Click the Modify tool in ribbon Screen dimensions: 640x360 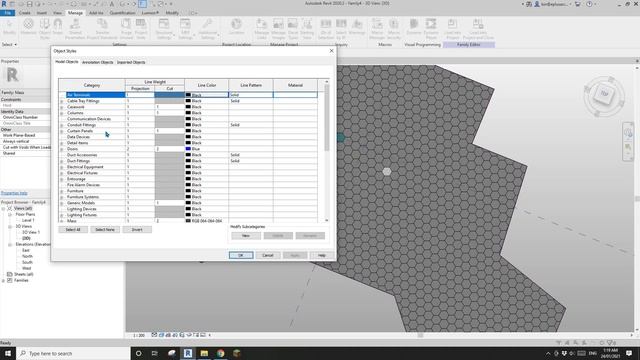[9, 27]
